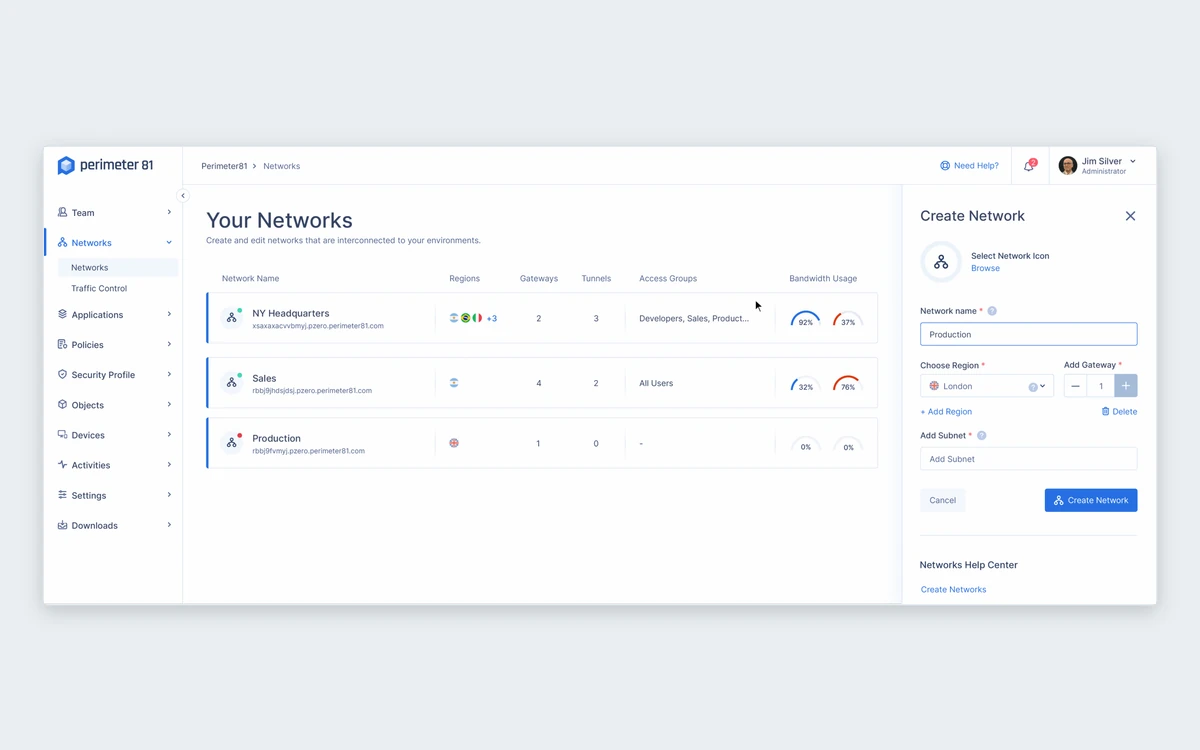
Task: Click the Applications layers icon
Action: [62, 314]
